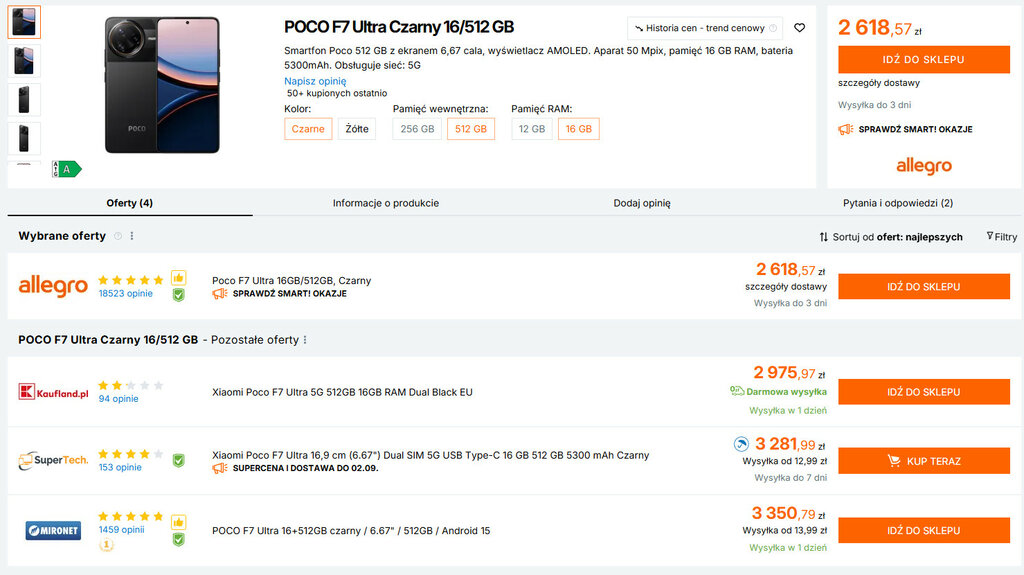Select the Żółte color option
1024x575 pixels.
pos(356,129)
